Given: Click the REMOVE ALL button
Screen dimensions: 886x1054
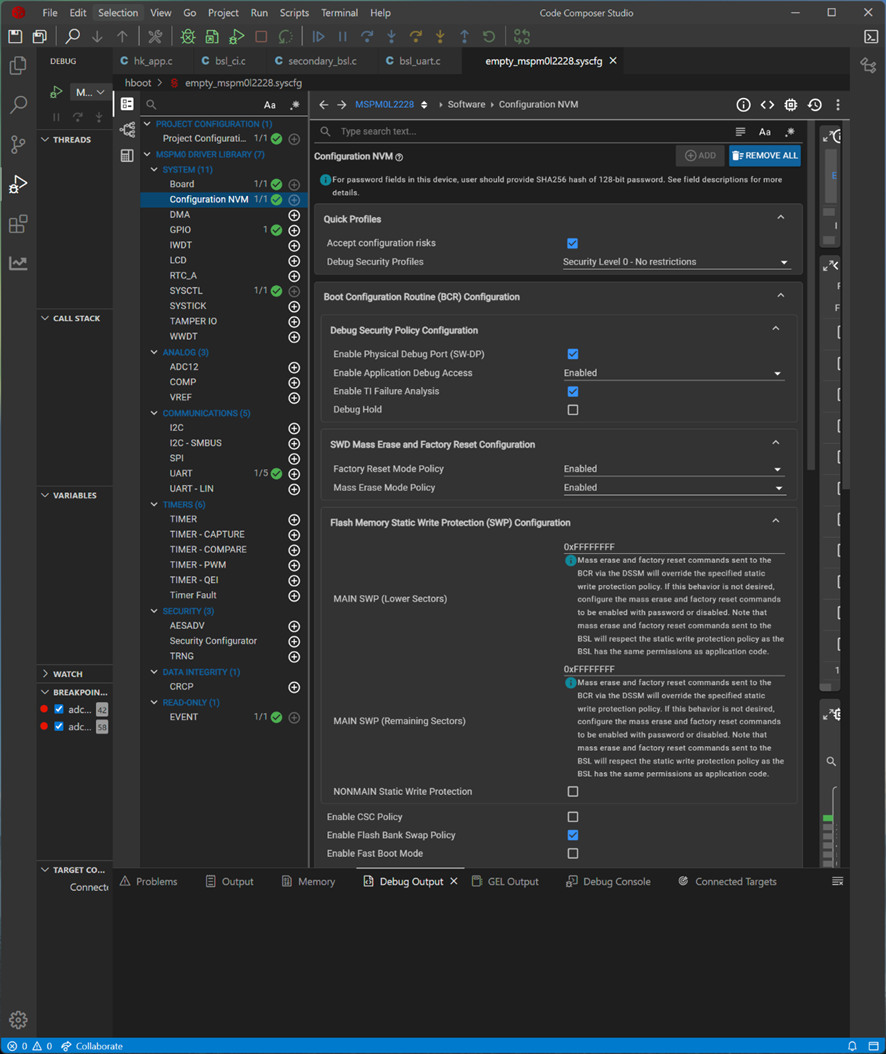Looking at the screenshot, I should (x=764, y=156).
